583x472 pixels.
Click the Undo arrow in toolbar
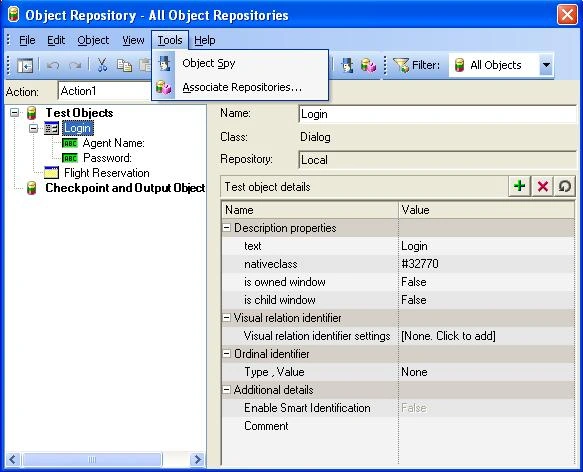point(53,65)
